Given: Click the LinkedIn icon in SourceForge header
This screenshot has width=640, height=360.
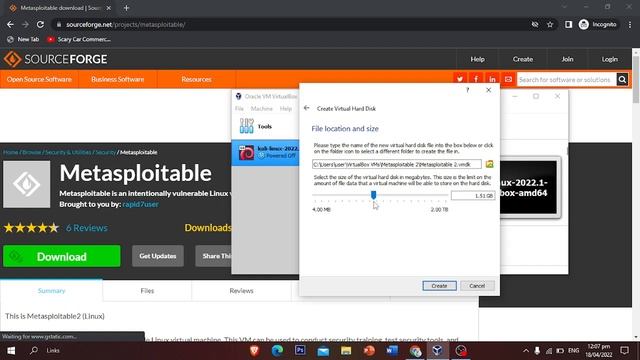Looking at the screenshot, I should coord(492,79).
